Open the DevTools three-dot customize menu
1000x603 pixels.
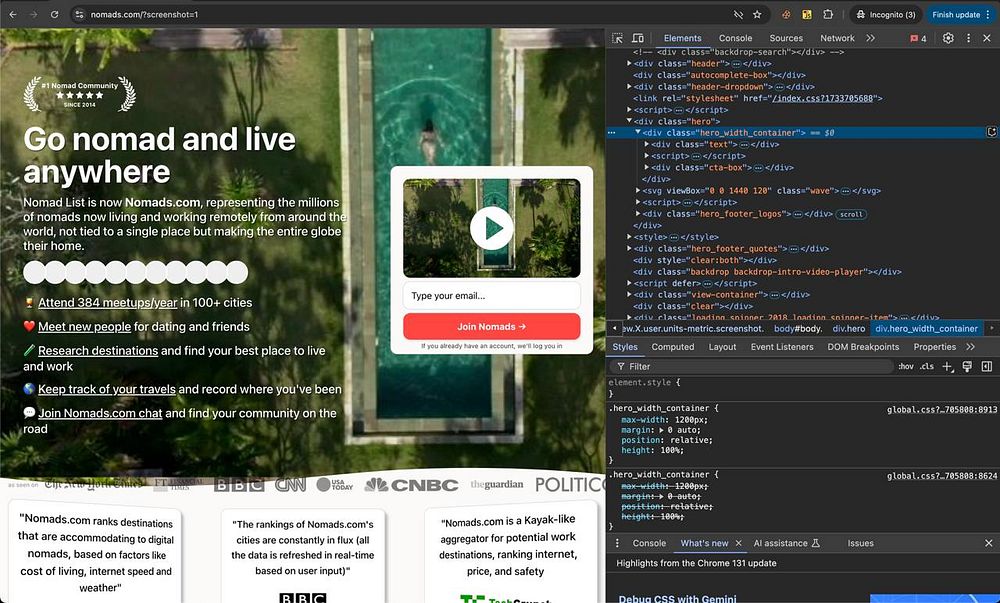click(x=968, y=38)
